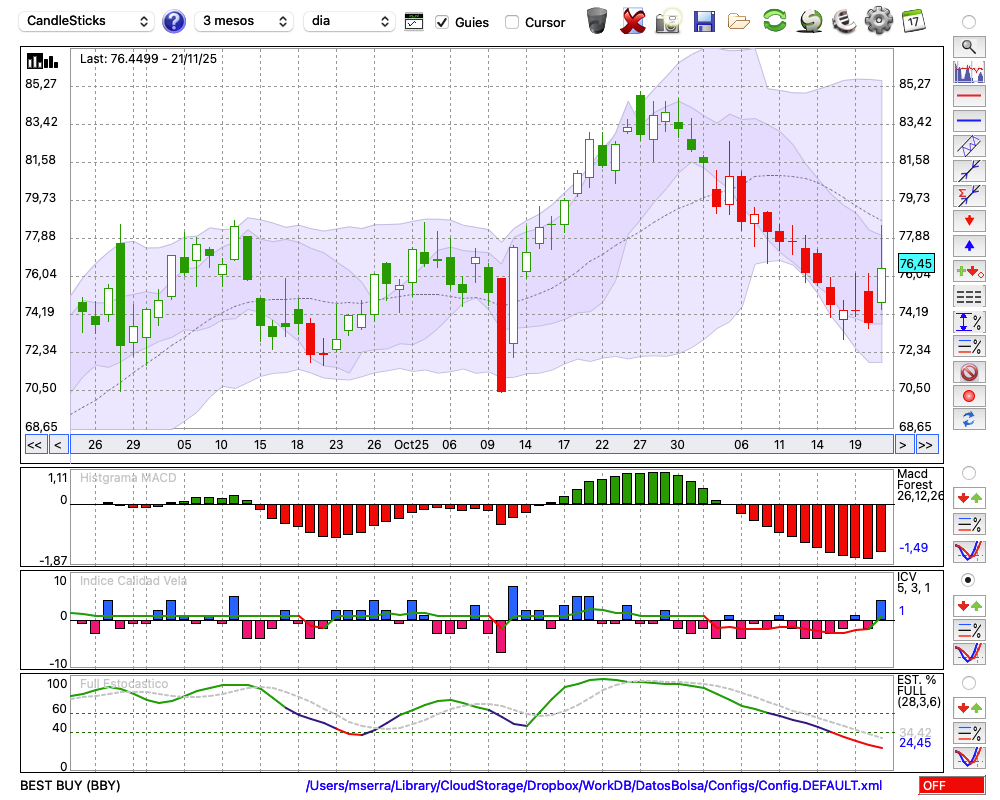Click the << button to jump back
Screen dimensions: 1000x800
click(x=34, y=444)
